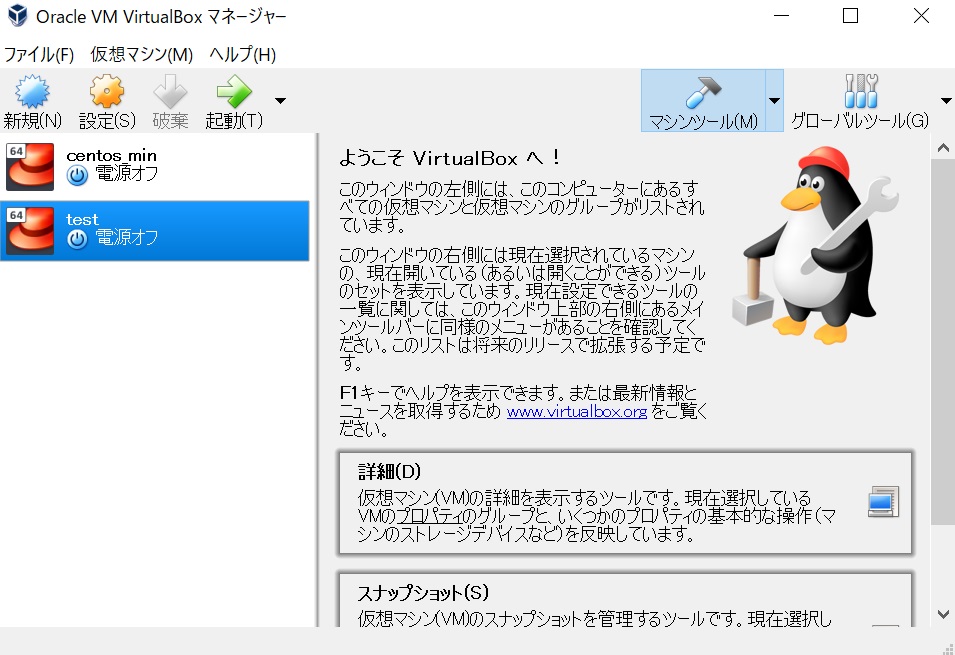Click scrollbar down arrow in welcome pane
This screenshot has width=955, height=655.
[x=943, y=614]
